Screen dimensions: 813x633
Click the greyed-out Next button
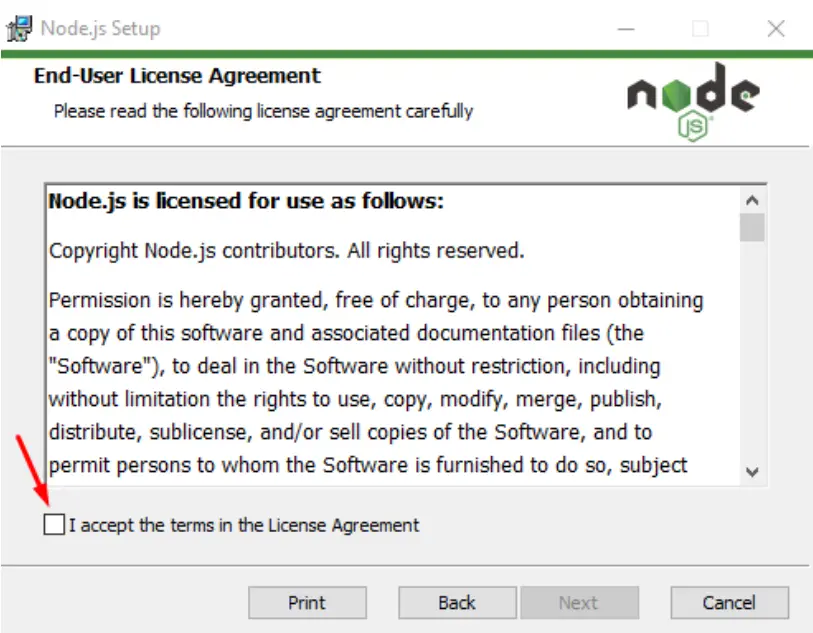click(579, 602)
